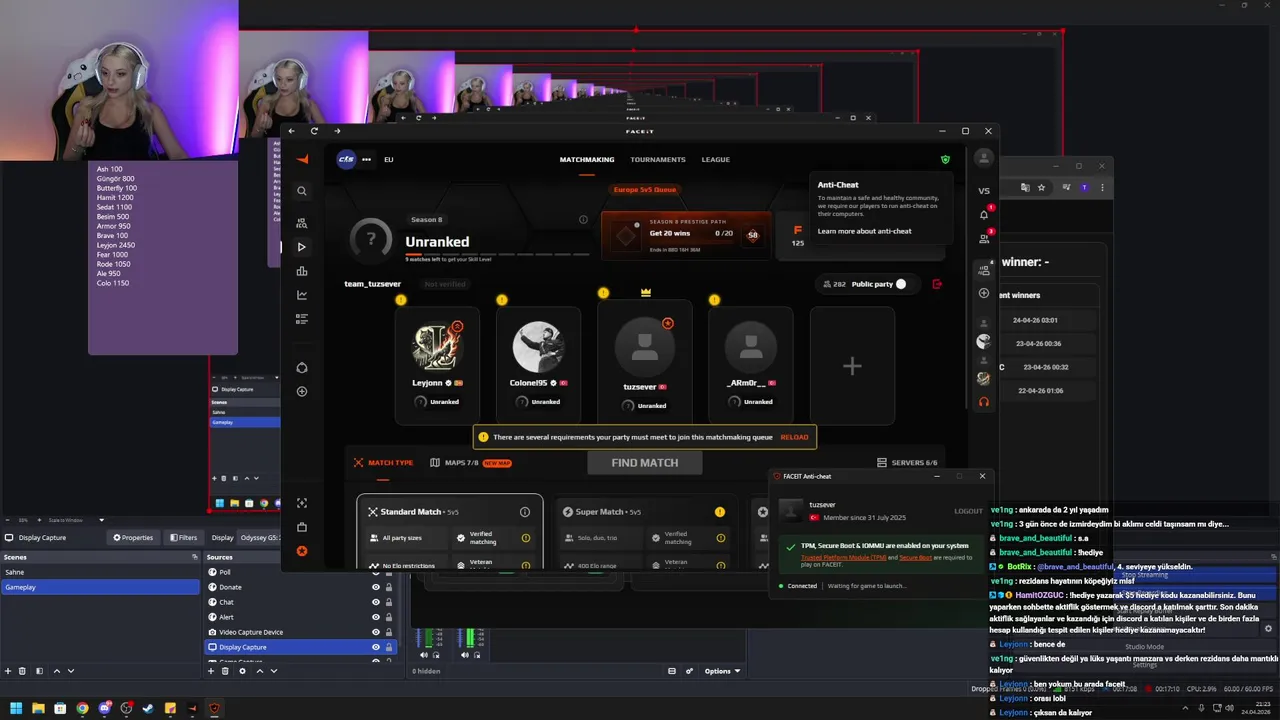Screen dimensions: 1280x720
Task: Open Trusted Platform Module (TPM) link
Action: pyautogui.click(x=842, y=557)
